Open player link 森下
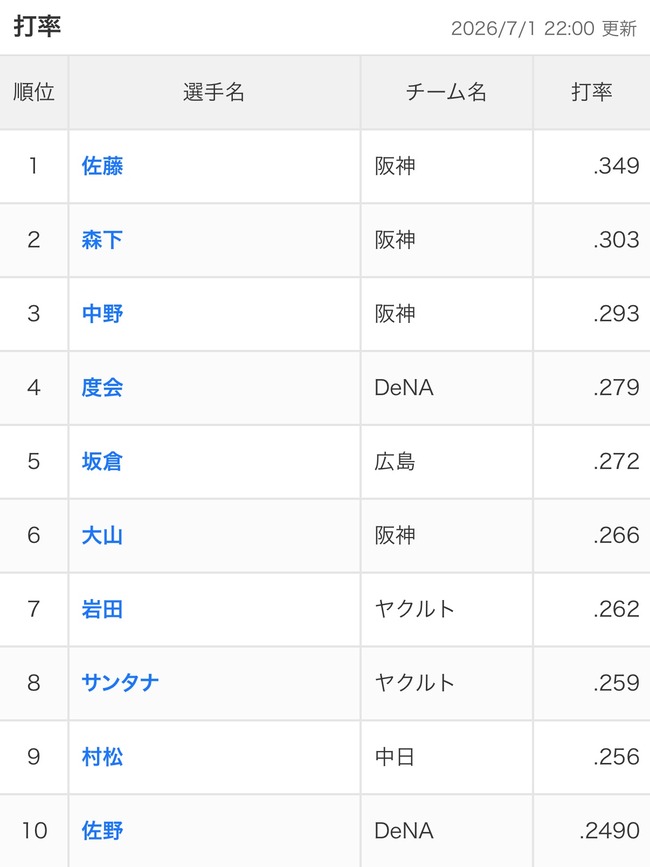The height and width of the screenshot is (867, 650). 102,240
